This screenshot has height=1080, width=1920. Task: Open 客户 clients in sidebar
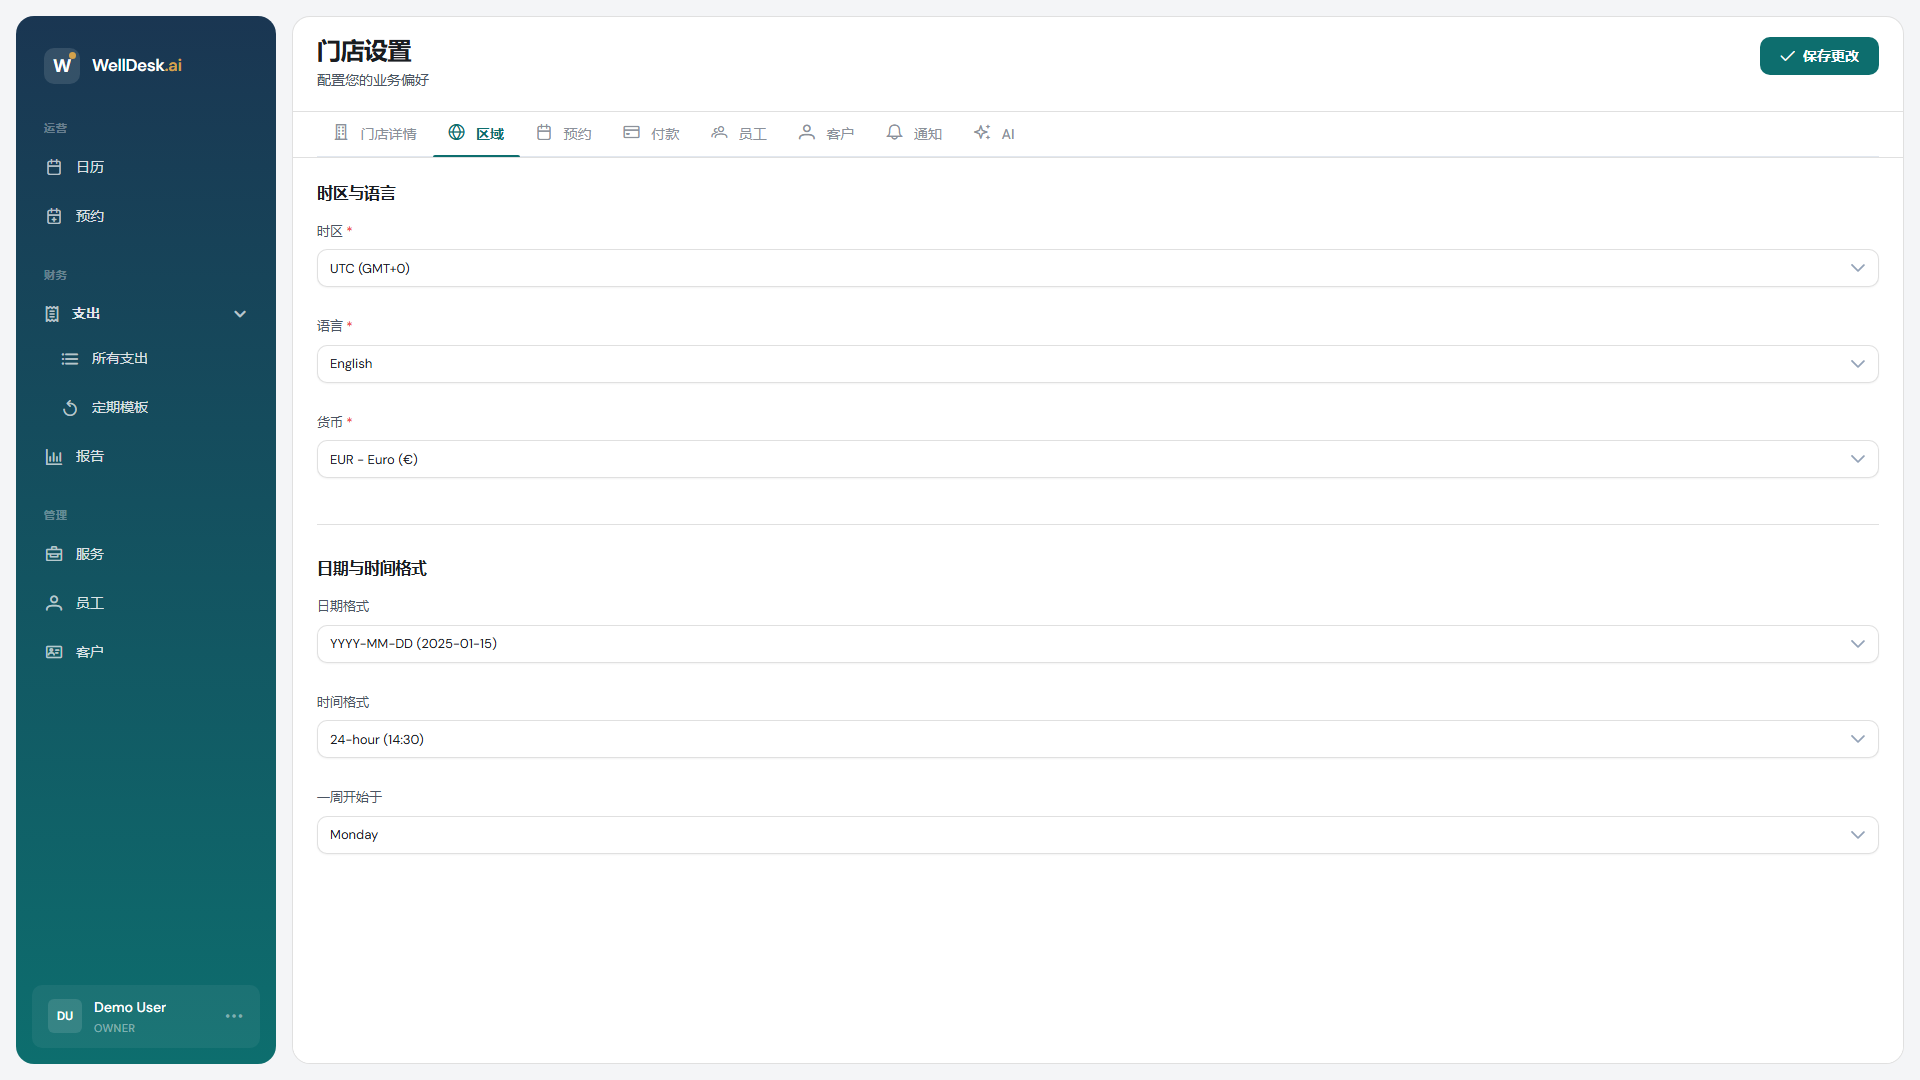pyautogui.click(x=89, y=652)
